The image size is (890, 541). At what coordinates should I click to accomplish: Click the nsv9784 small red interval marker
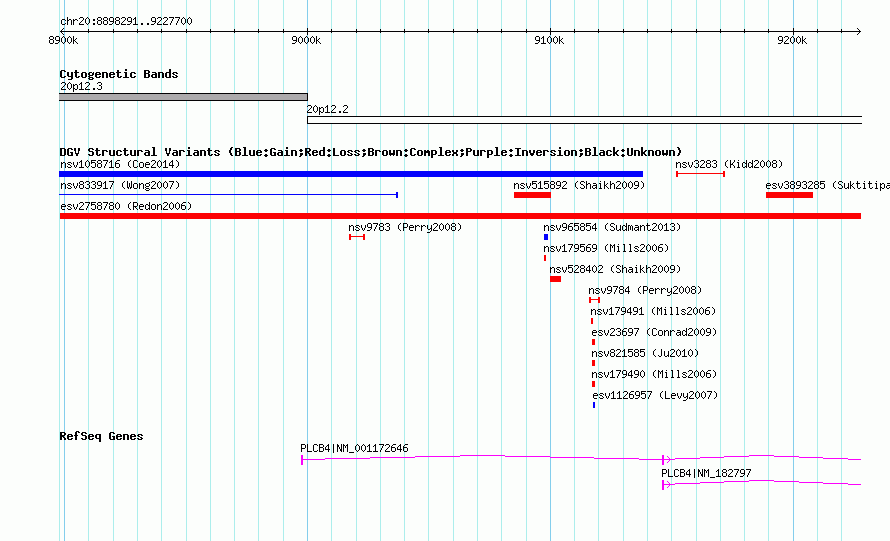(594, 300)
